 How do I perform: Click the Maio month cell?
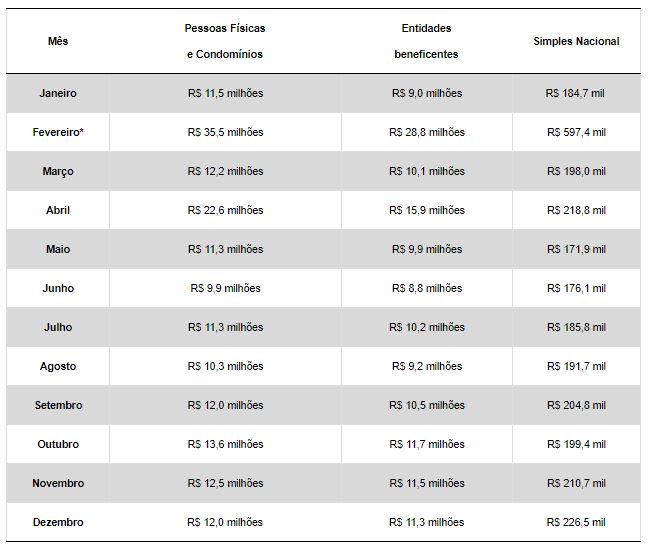(58, 249)
